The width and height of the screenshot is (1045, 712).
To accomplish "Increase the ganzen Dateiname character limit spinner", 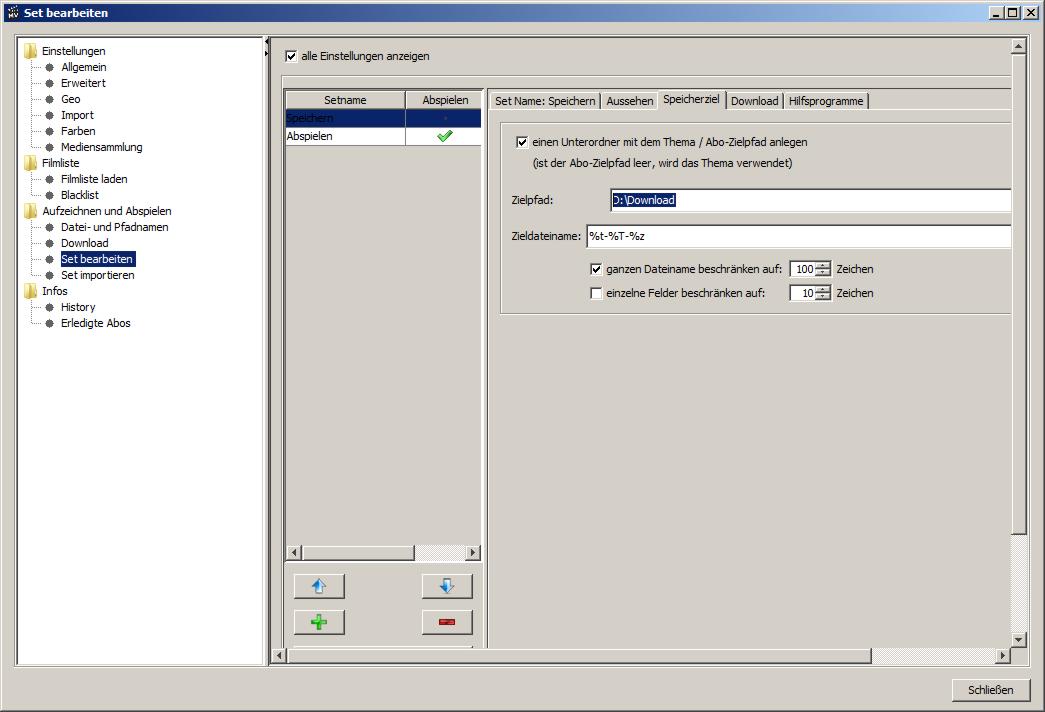I will (823, 265).
